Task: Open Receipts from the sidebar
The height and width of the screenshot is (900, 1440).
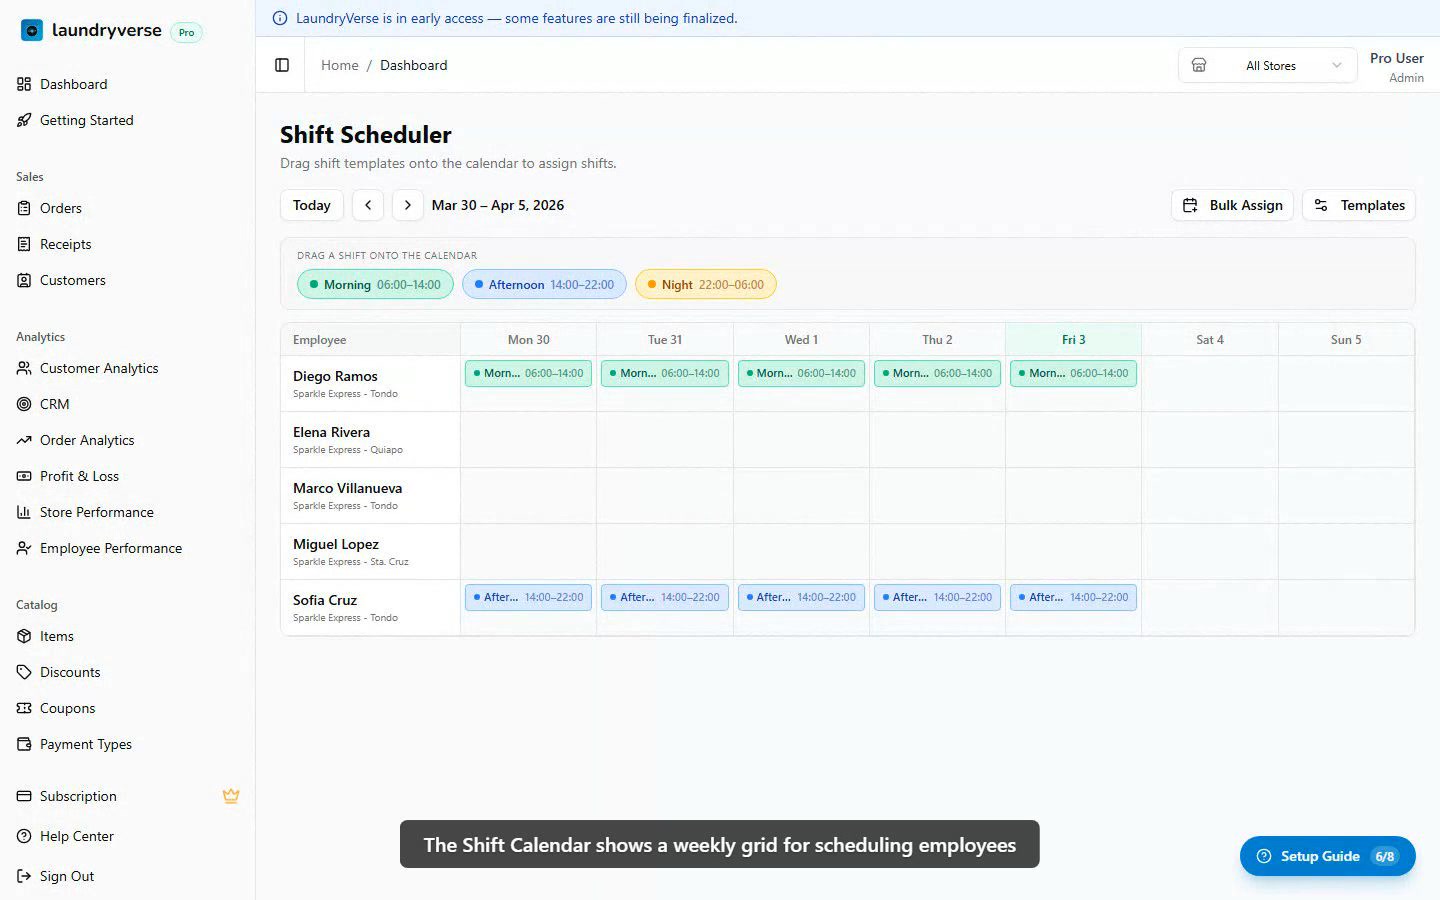Action: click(x=24, y=244)
